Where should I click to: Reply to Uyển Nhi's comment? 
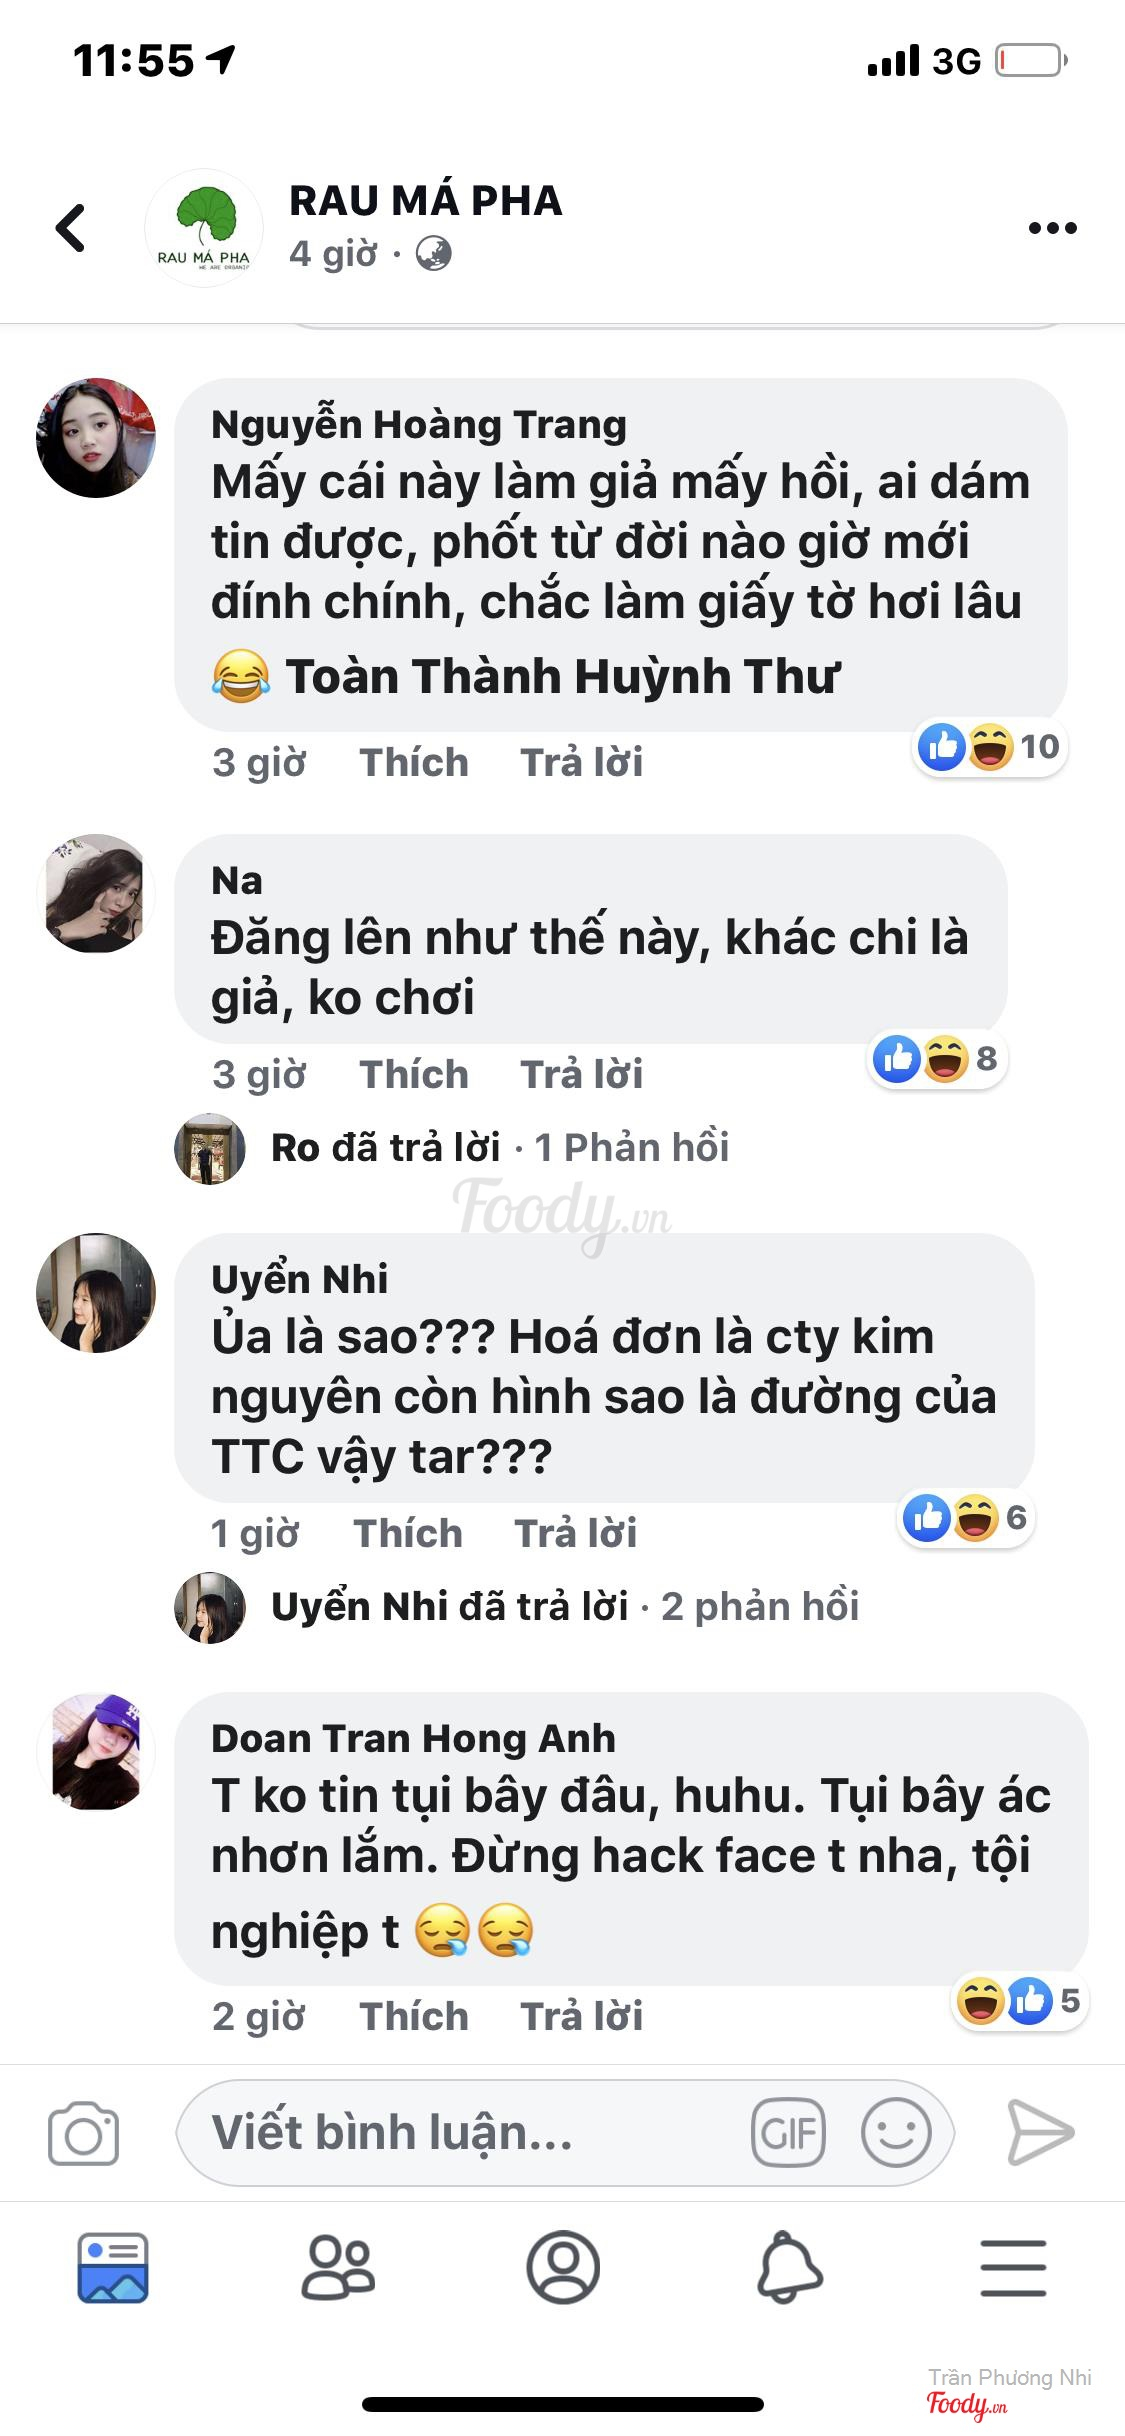(x=575, y=1533)
